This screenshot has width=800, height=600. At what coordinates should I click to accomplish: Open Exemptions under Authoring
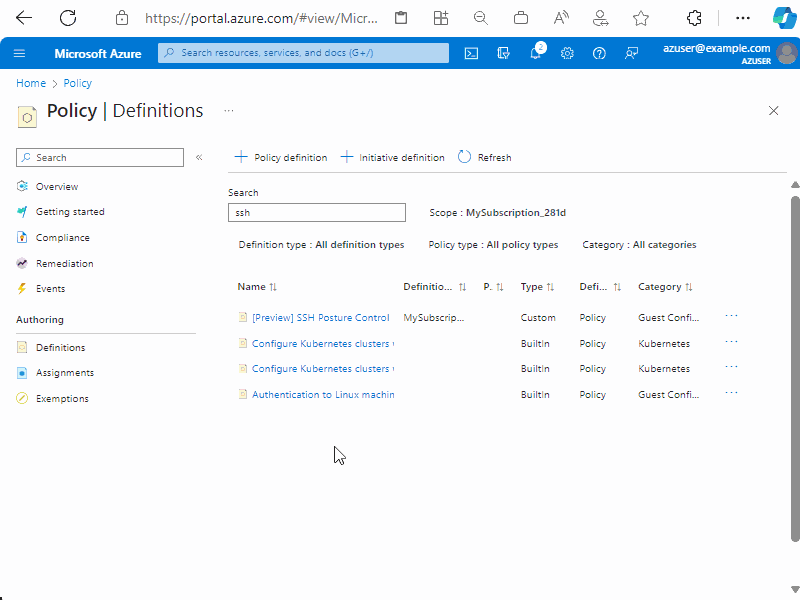click(62, 398)
